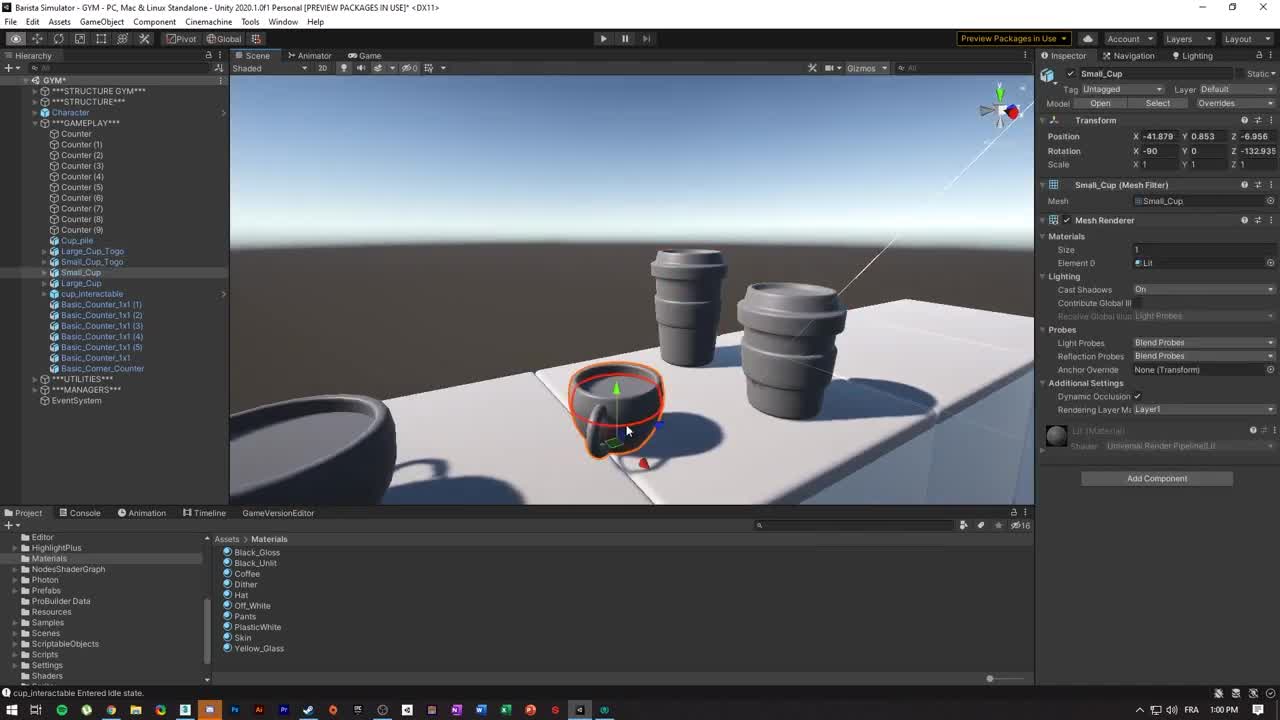
Task: Select the Rect tool in the toolbar
Action: 101,39
